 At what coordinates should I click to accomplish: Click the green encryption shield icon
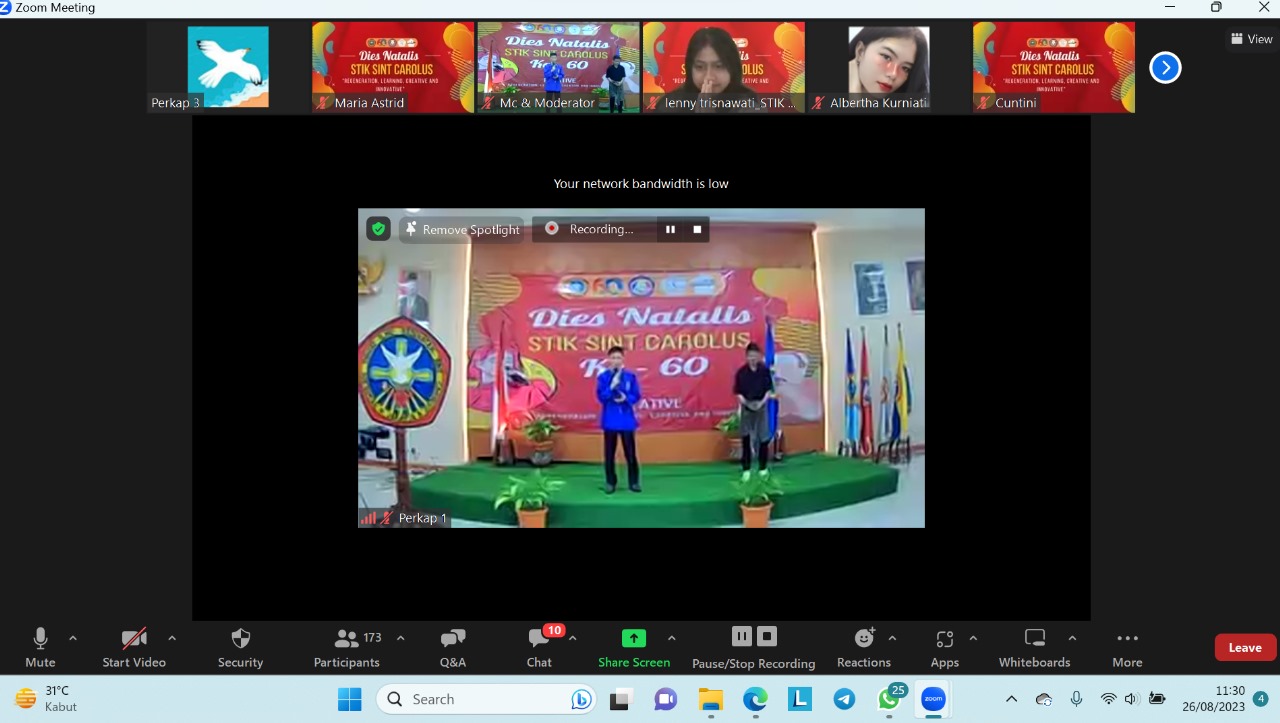click(378, 229)
